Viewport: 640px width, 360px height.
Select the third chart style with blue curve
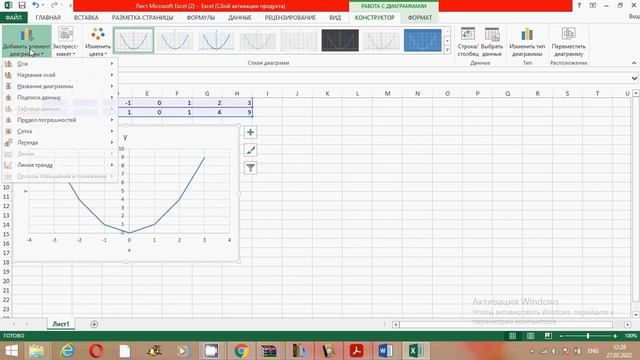click(x=216, y=40)
